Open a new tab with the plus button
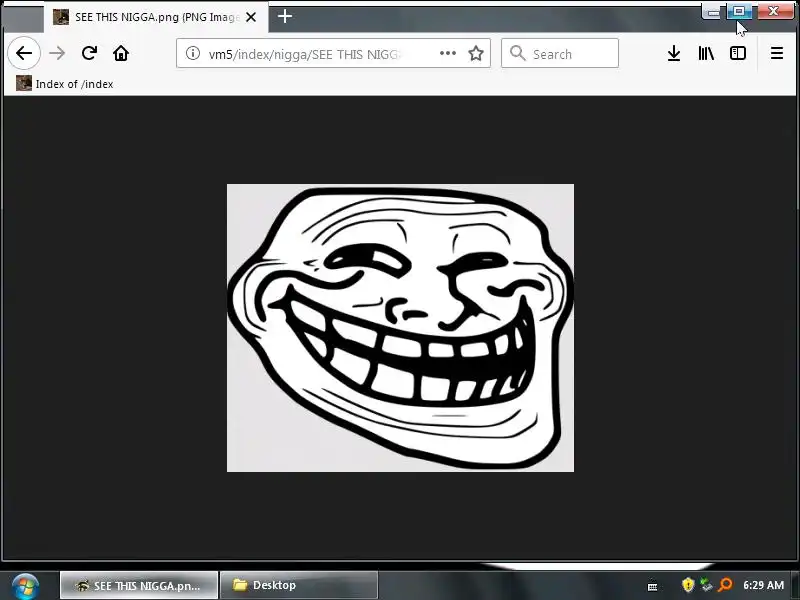The image size is (800, 600). 285,17
